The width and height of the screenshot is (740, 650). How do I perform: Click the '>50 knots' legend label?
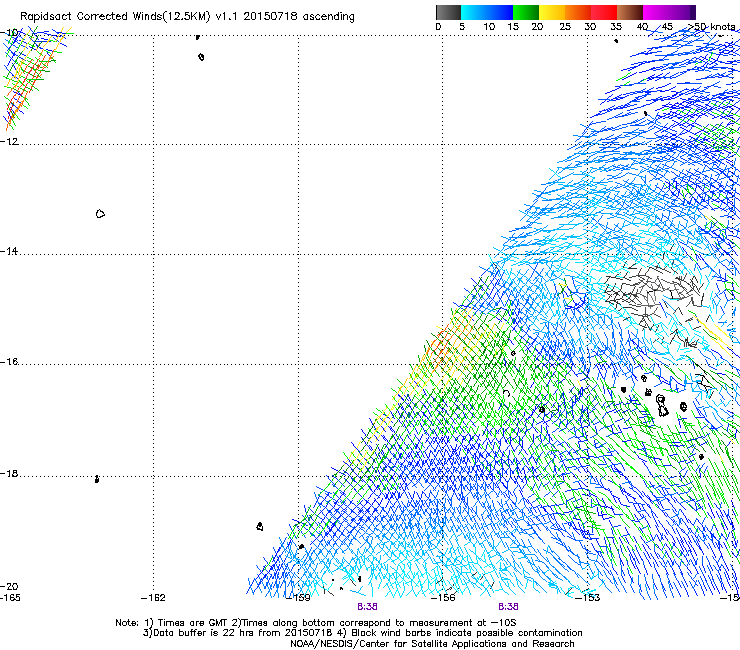point(711,27)
